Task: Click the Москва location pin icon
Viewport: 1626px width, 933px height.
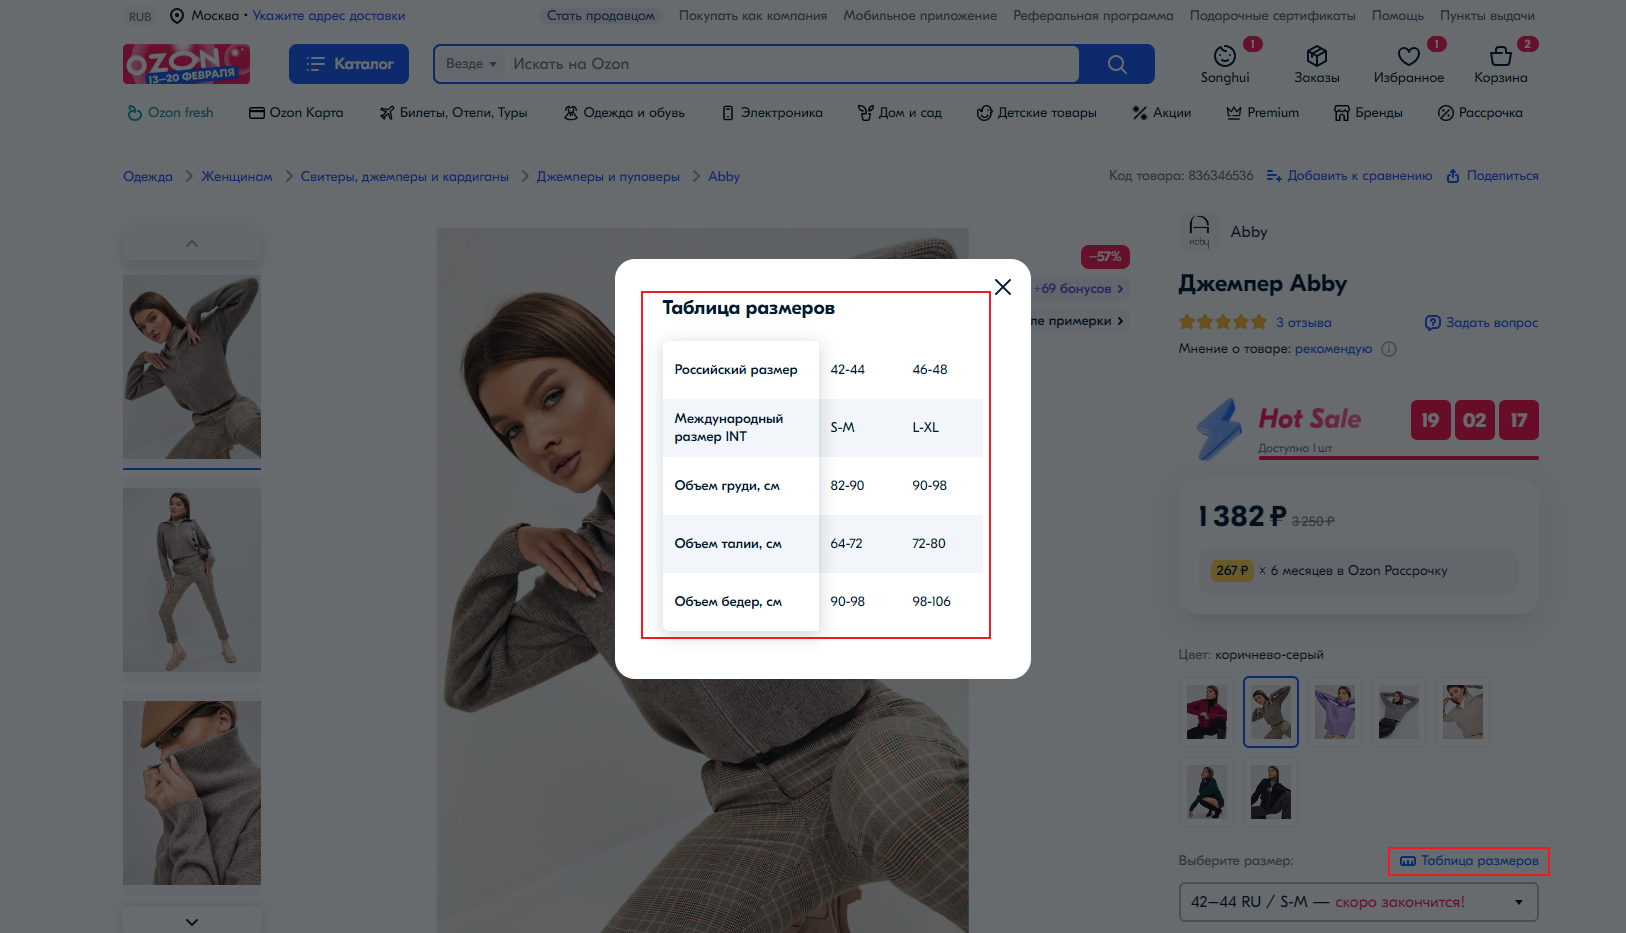Action: pos(177,16)
